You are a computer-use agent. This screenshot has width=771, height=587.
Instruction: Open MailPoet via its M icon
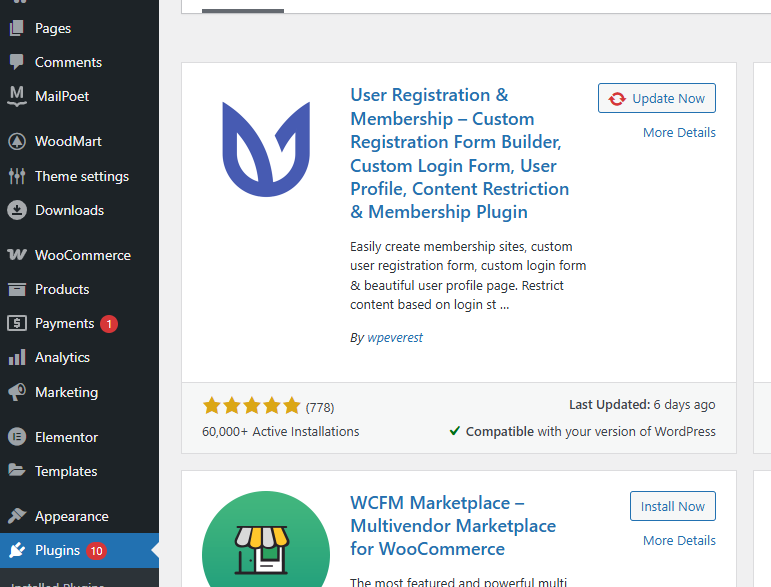click(16, 96)
